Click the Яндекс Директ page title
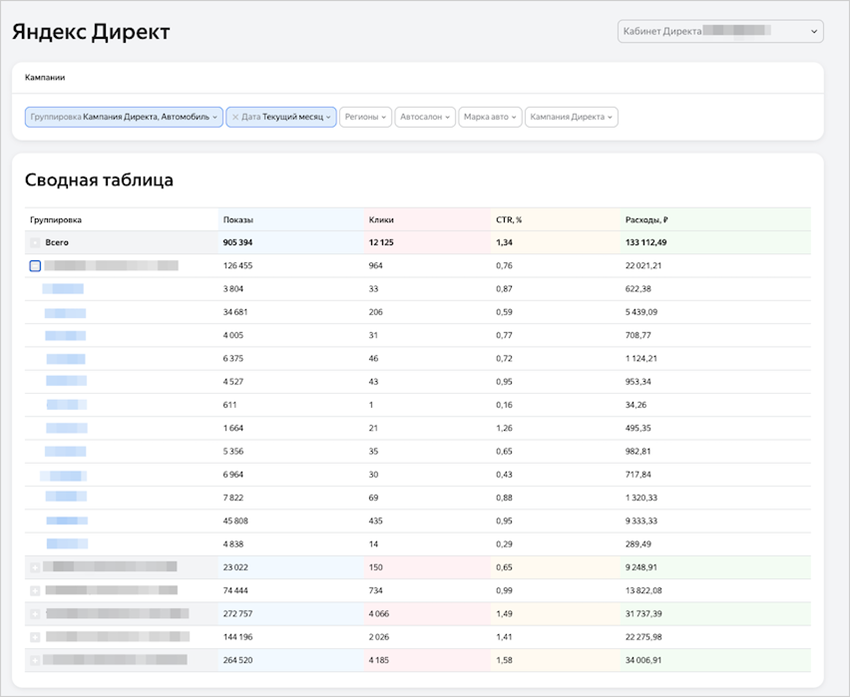The image size is (850, 697). coord(91,32)
